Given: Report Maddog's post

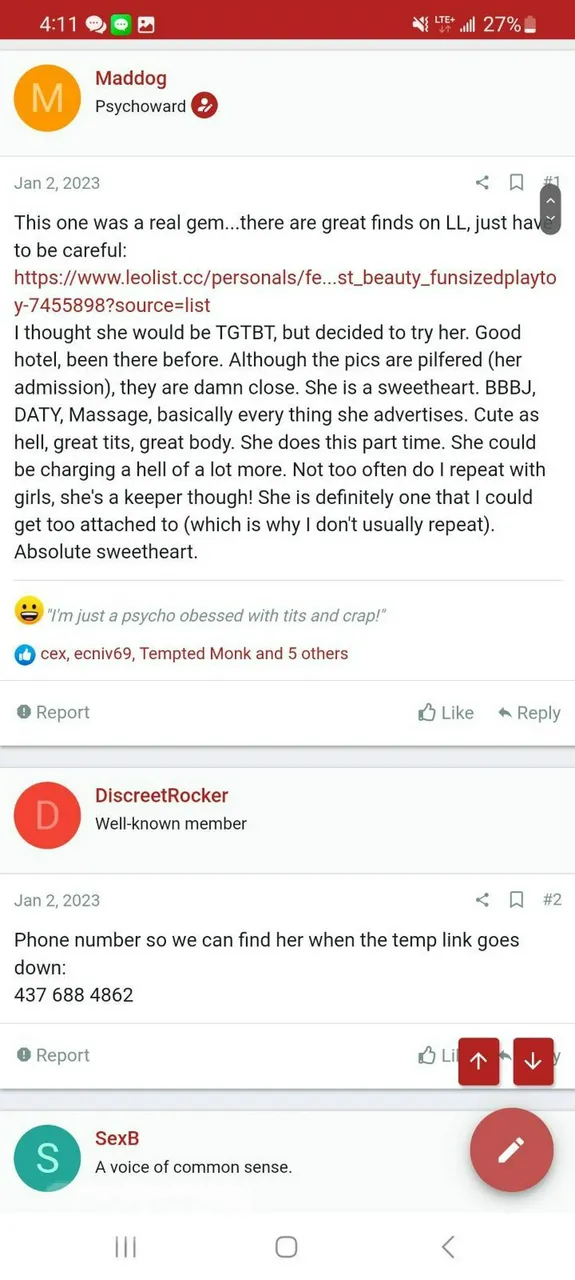Looking at the screenshot, I should tap(53, 712).
